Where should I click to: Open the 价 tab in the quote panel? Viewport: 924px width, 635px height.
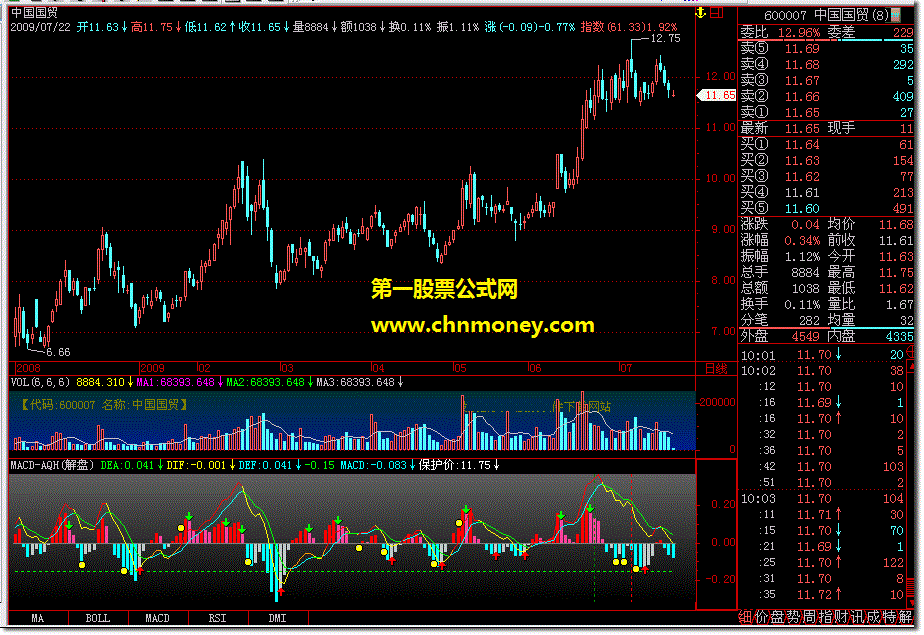761,617
